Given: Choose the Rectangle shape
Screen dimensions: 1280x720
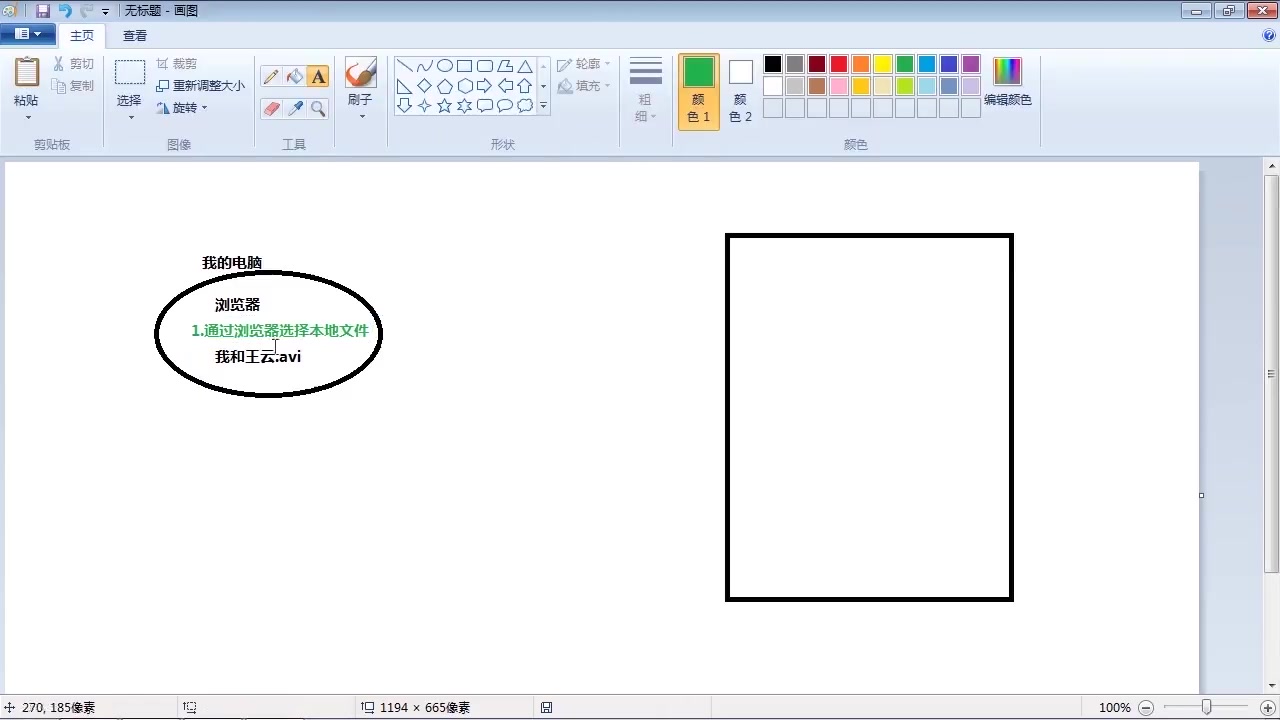Looking at the screenshot, I should [465, 66].
